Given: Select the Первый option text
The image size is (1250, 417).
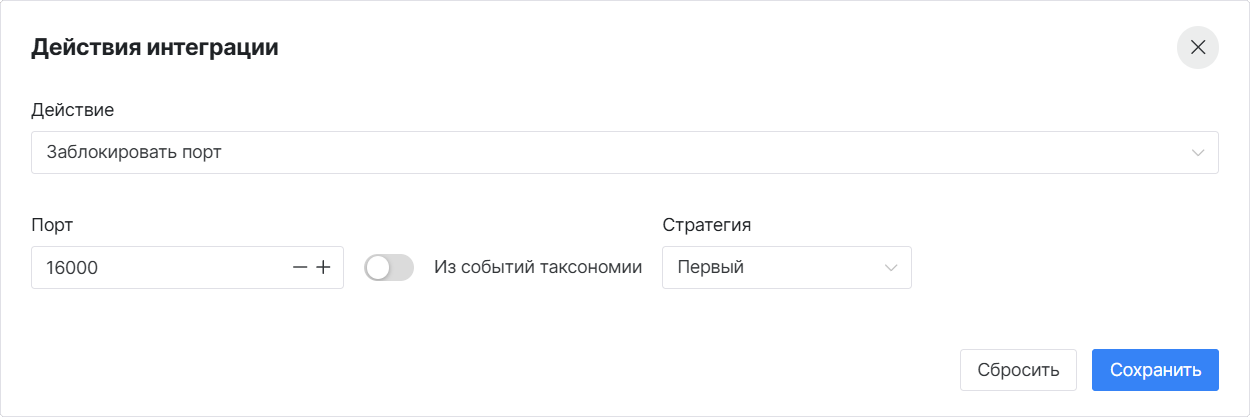Looking at the screenshot, I should (710, 268).
